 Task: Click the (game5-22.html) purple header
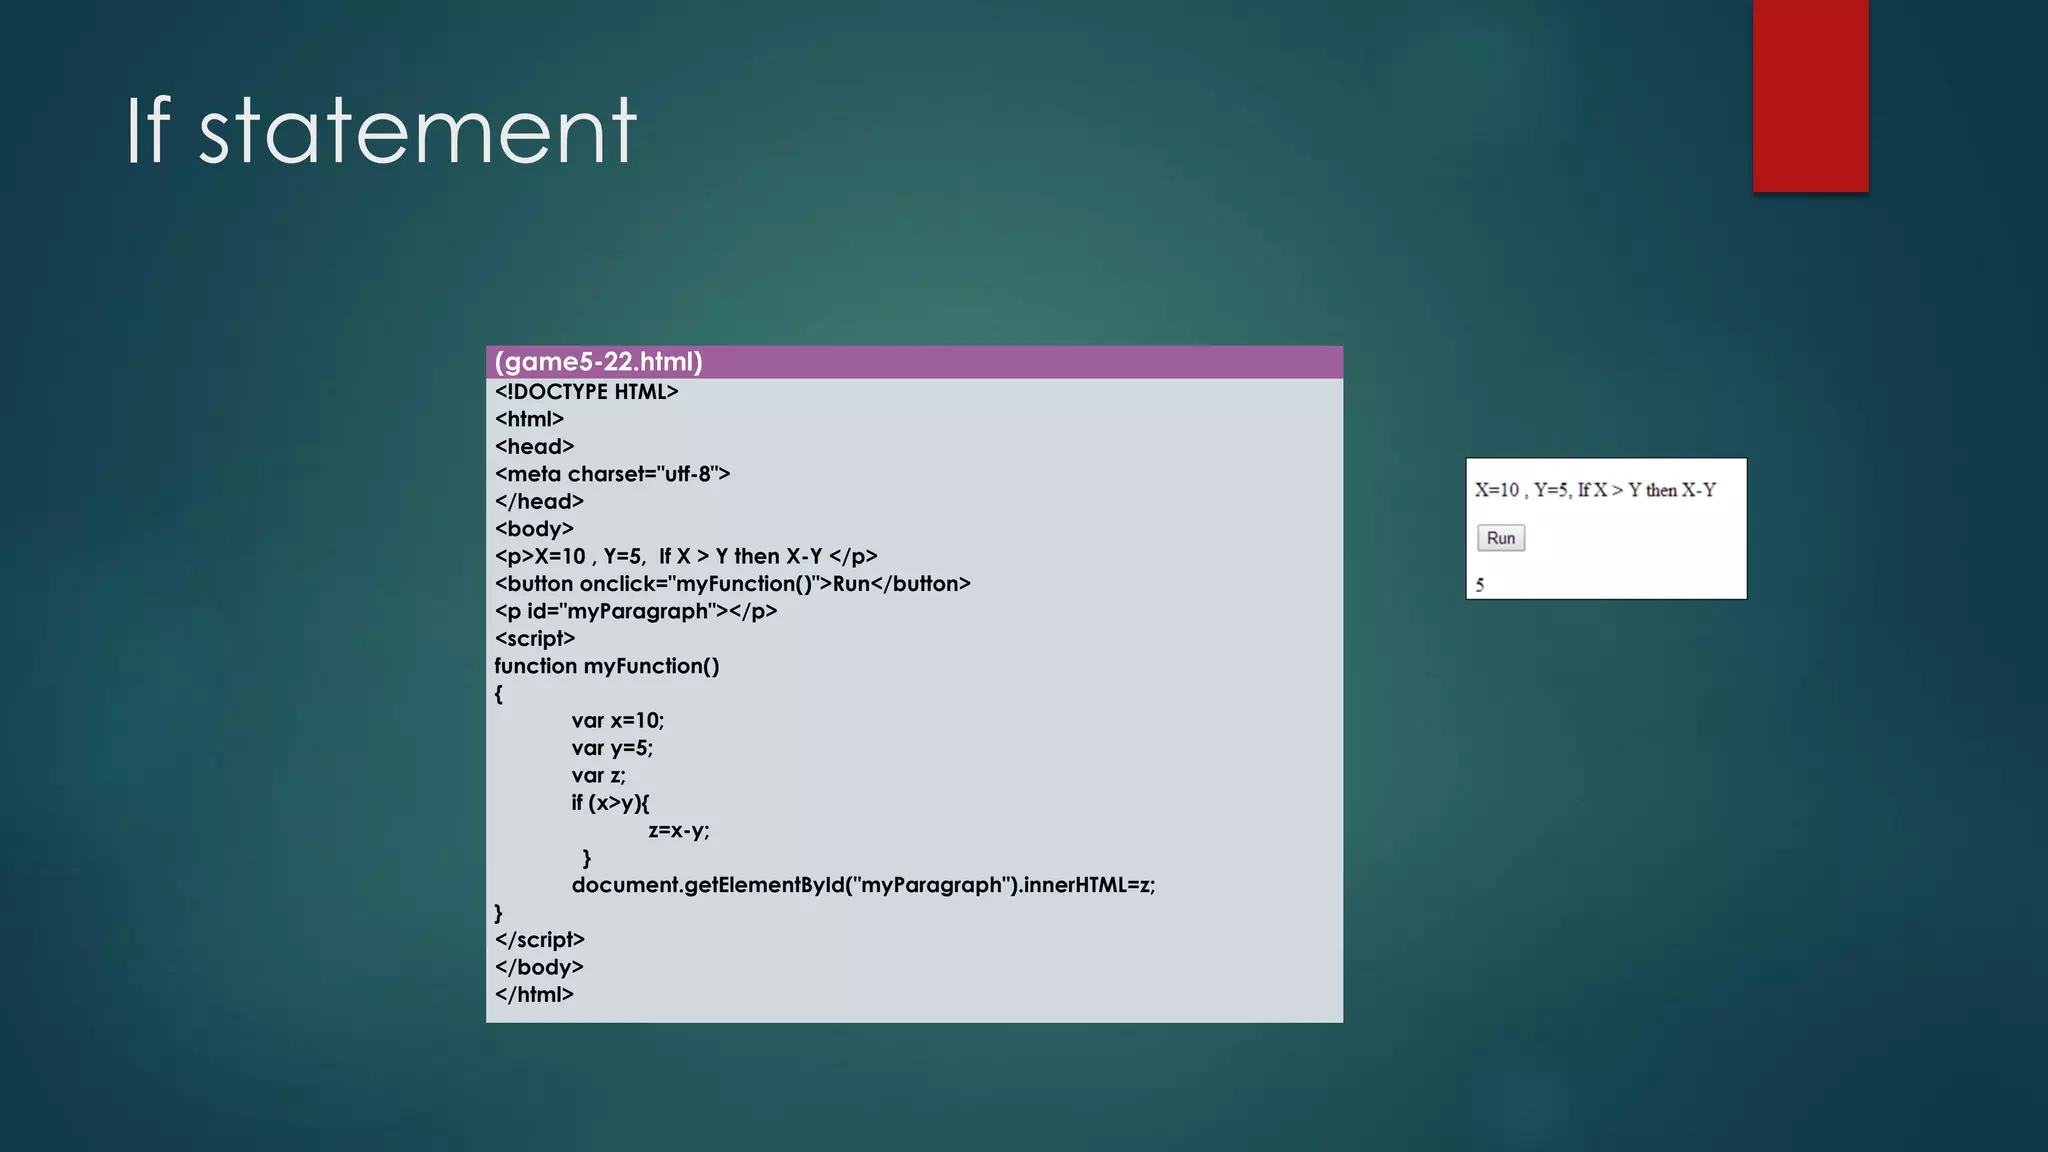pos(600,362)
